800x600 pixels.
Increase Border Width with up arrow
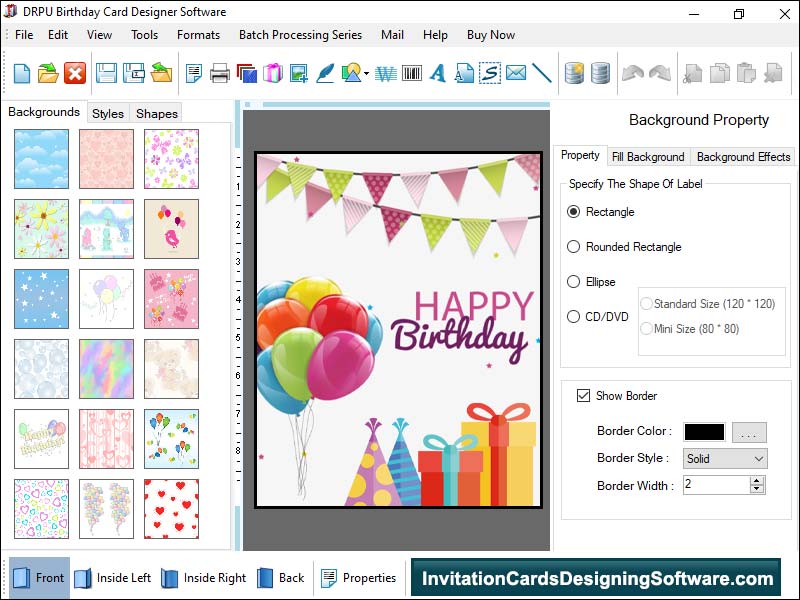coord(757,480)
